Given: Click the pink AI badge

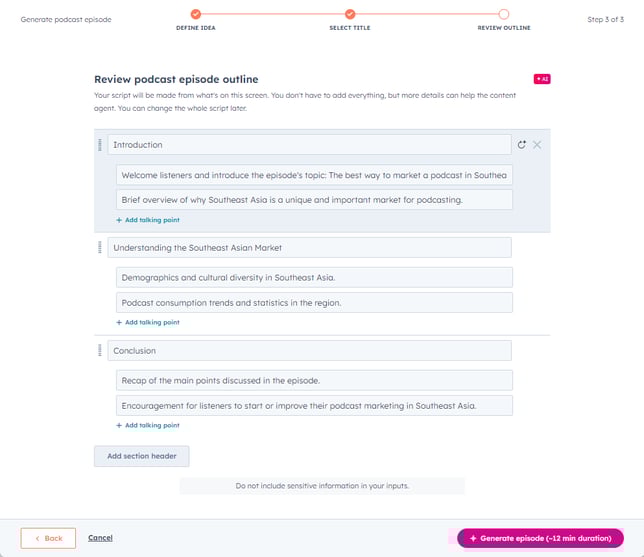Looking at the screenshot, I should 542,79.
